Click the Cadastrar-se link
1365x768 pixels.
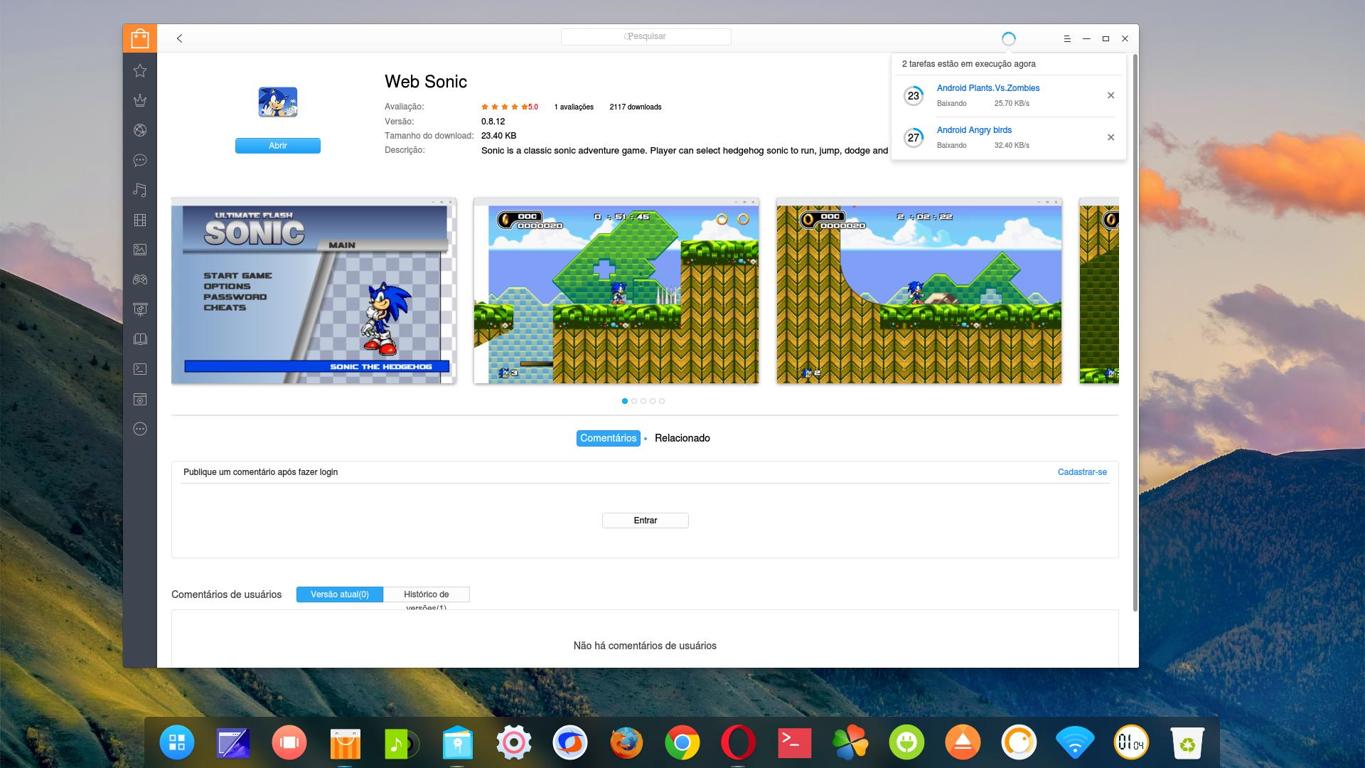(1081, 472)
